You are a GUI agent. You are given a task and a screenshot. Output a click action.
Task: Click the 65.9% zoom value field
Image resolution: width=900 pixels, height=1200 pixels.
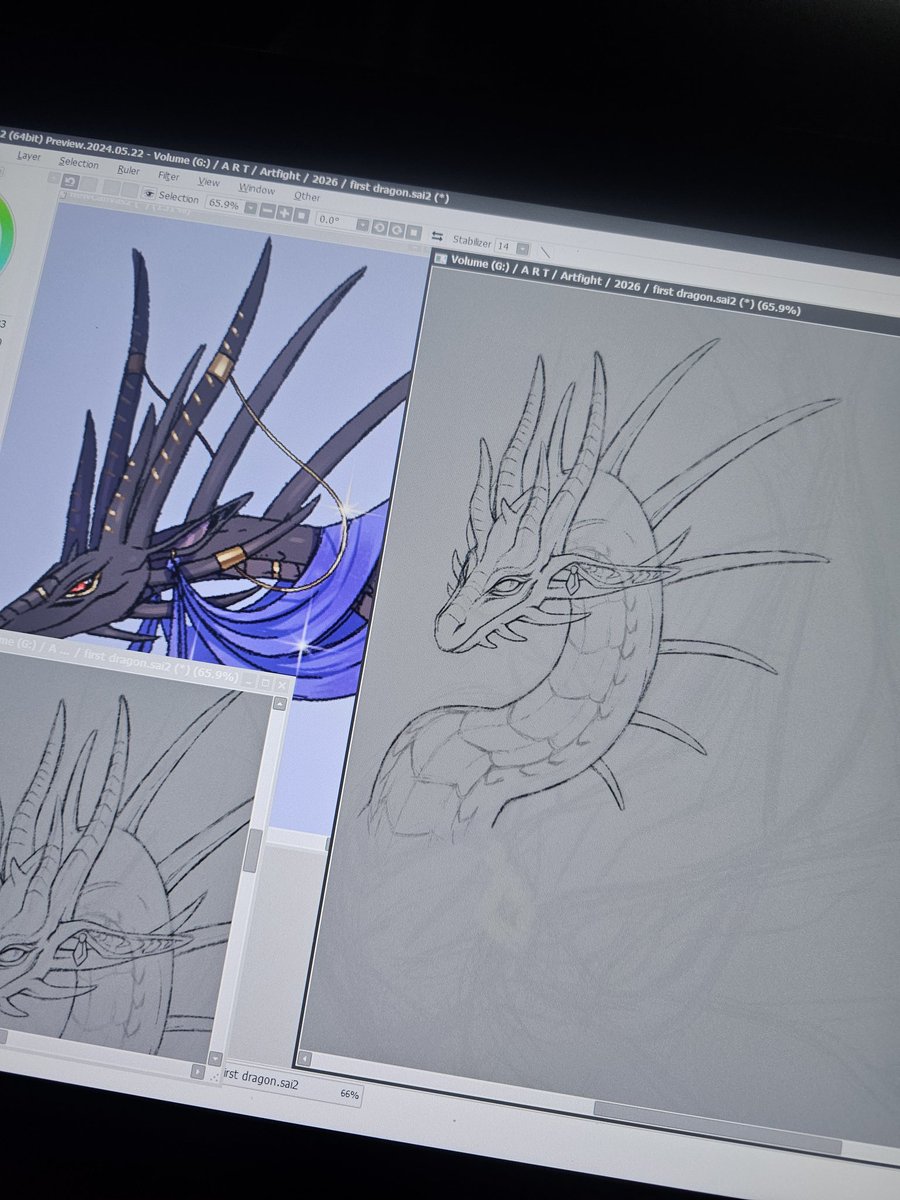pyautogui.click(x=223, y=204)
